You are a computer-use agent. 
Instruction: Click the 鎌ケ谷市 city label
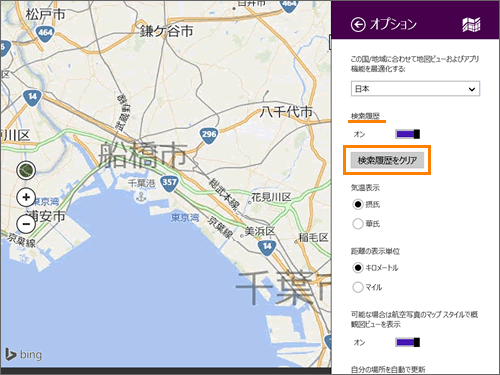pos(166,31)
